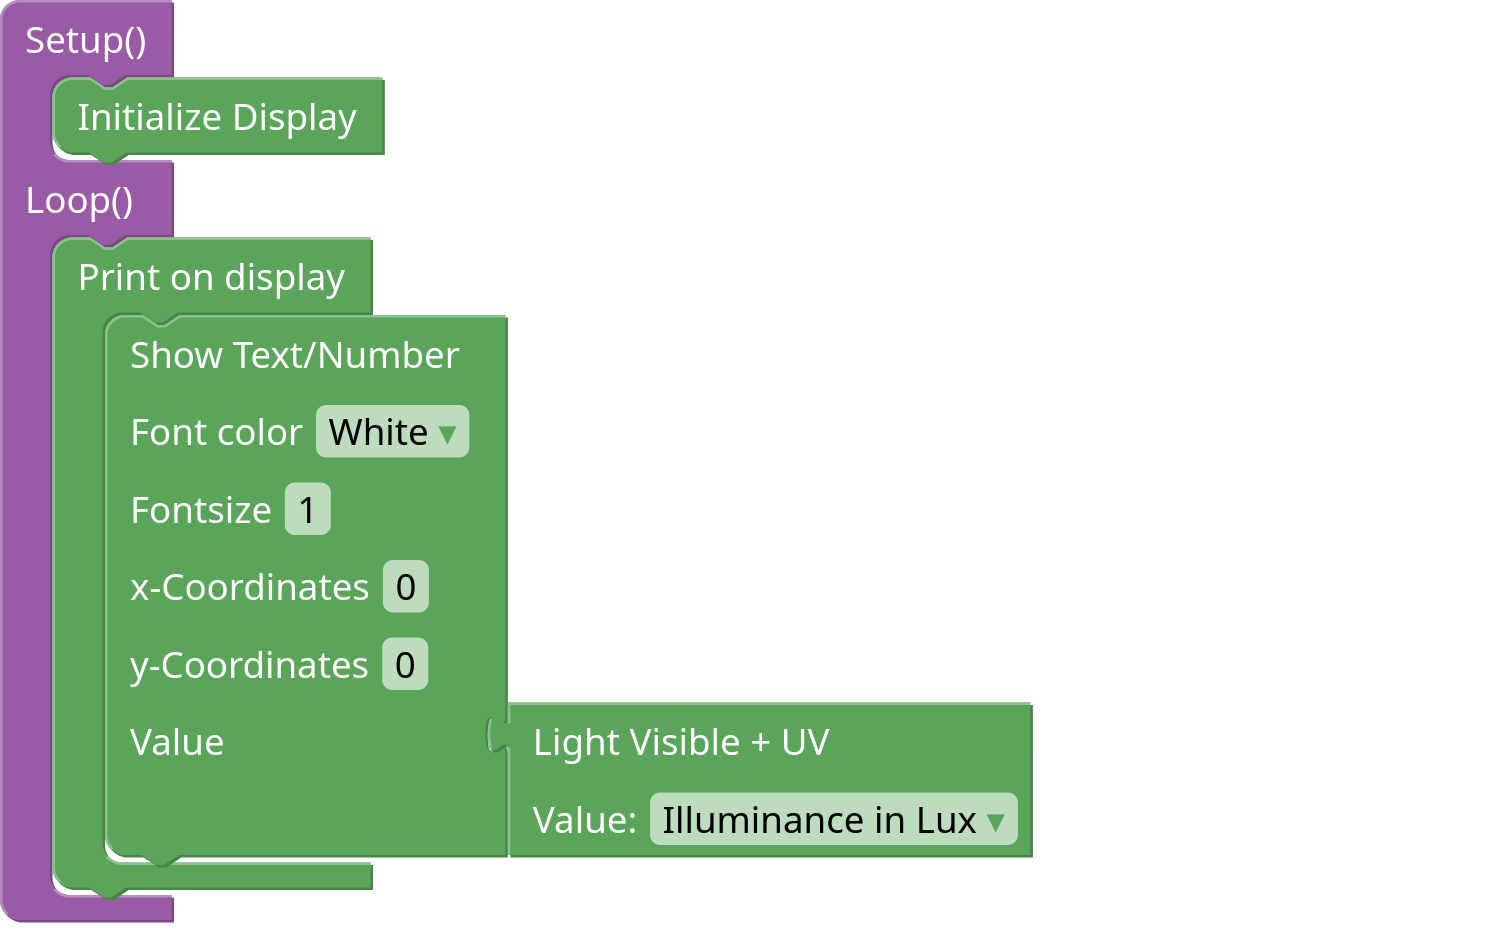
Task: Click the White dropdown arrow
Action: (x=448, y=434)
